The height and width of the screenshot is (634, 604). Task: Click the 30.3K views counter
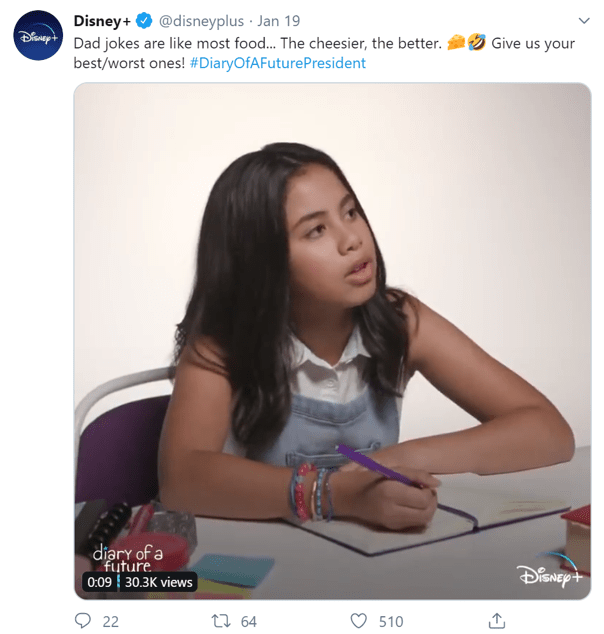click(159, 582)
